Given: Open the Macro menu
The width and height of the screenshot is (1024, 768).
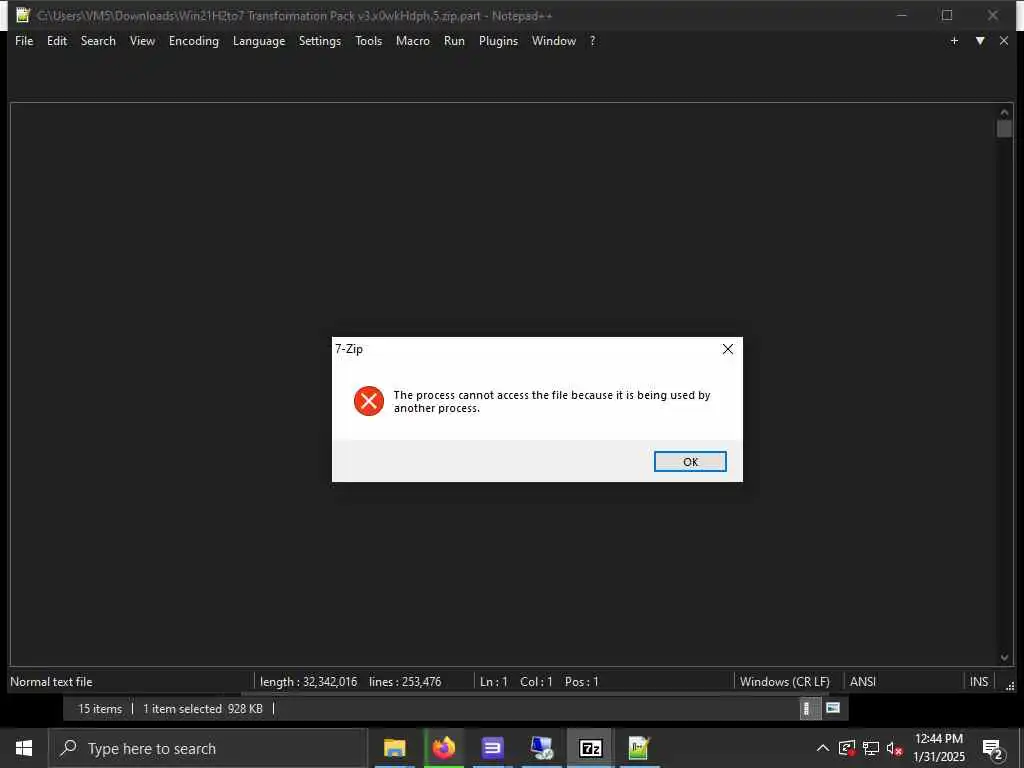Looking at the screenshot, I should (x=413, y=40).
